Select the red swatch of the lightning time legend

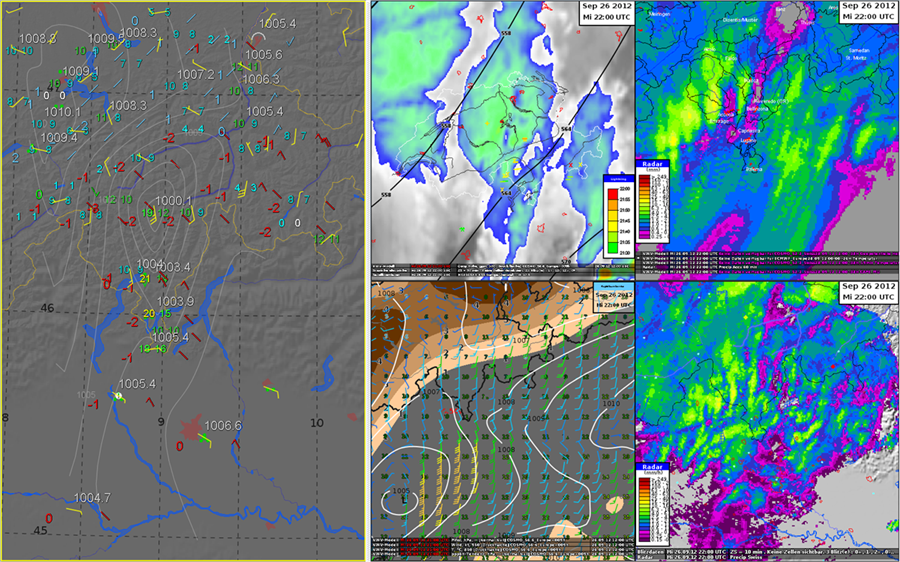pos(611,195)
